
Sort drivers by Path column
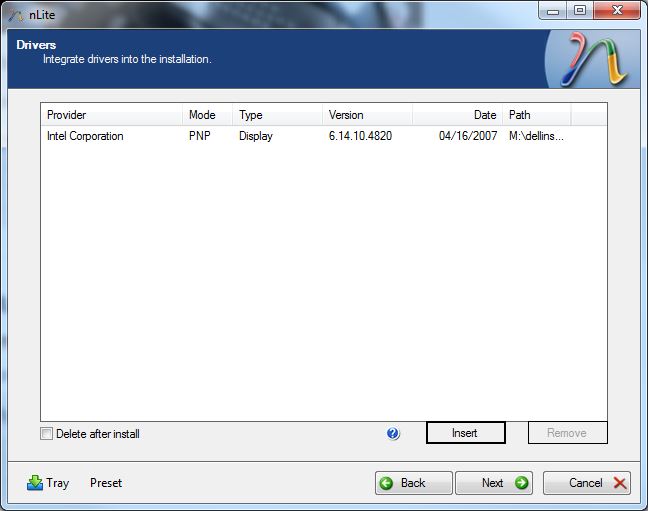pyautogui.click(x=537, y=115)
